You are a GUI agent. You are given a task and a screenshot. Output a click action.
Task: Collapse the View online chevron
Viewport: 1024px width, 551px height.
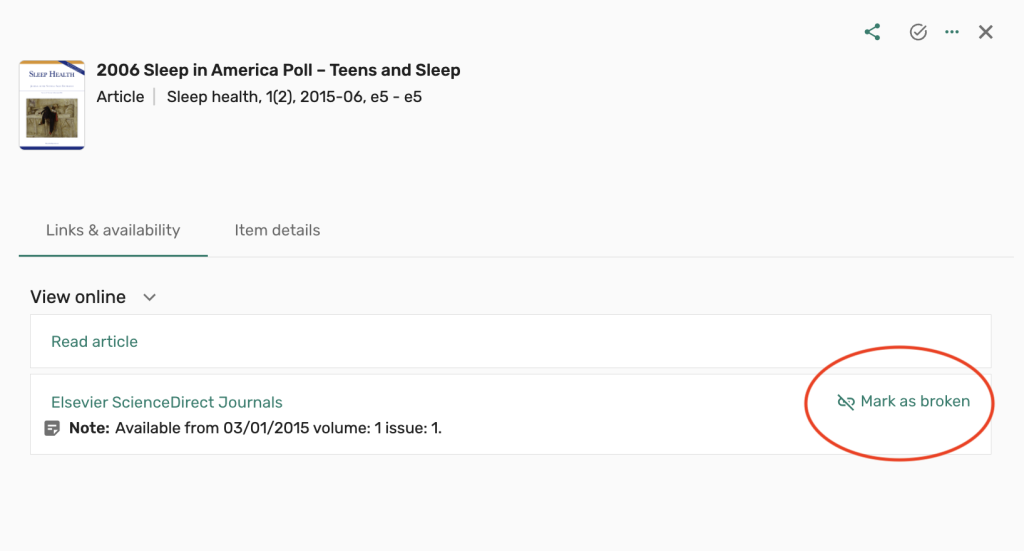[x=150, y=297]
